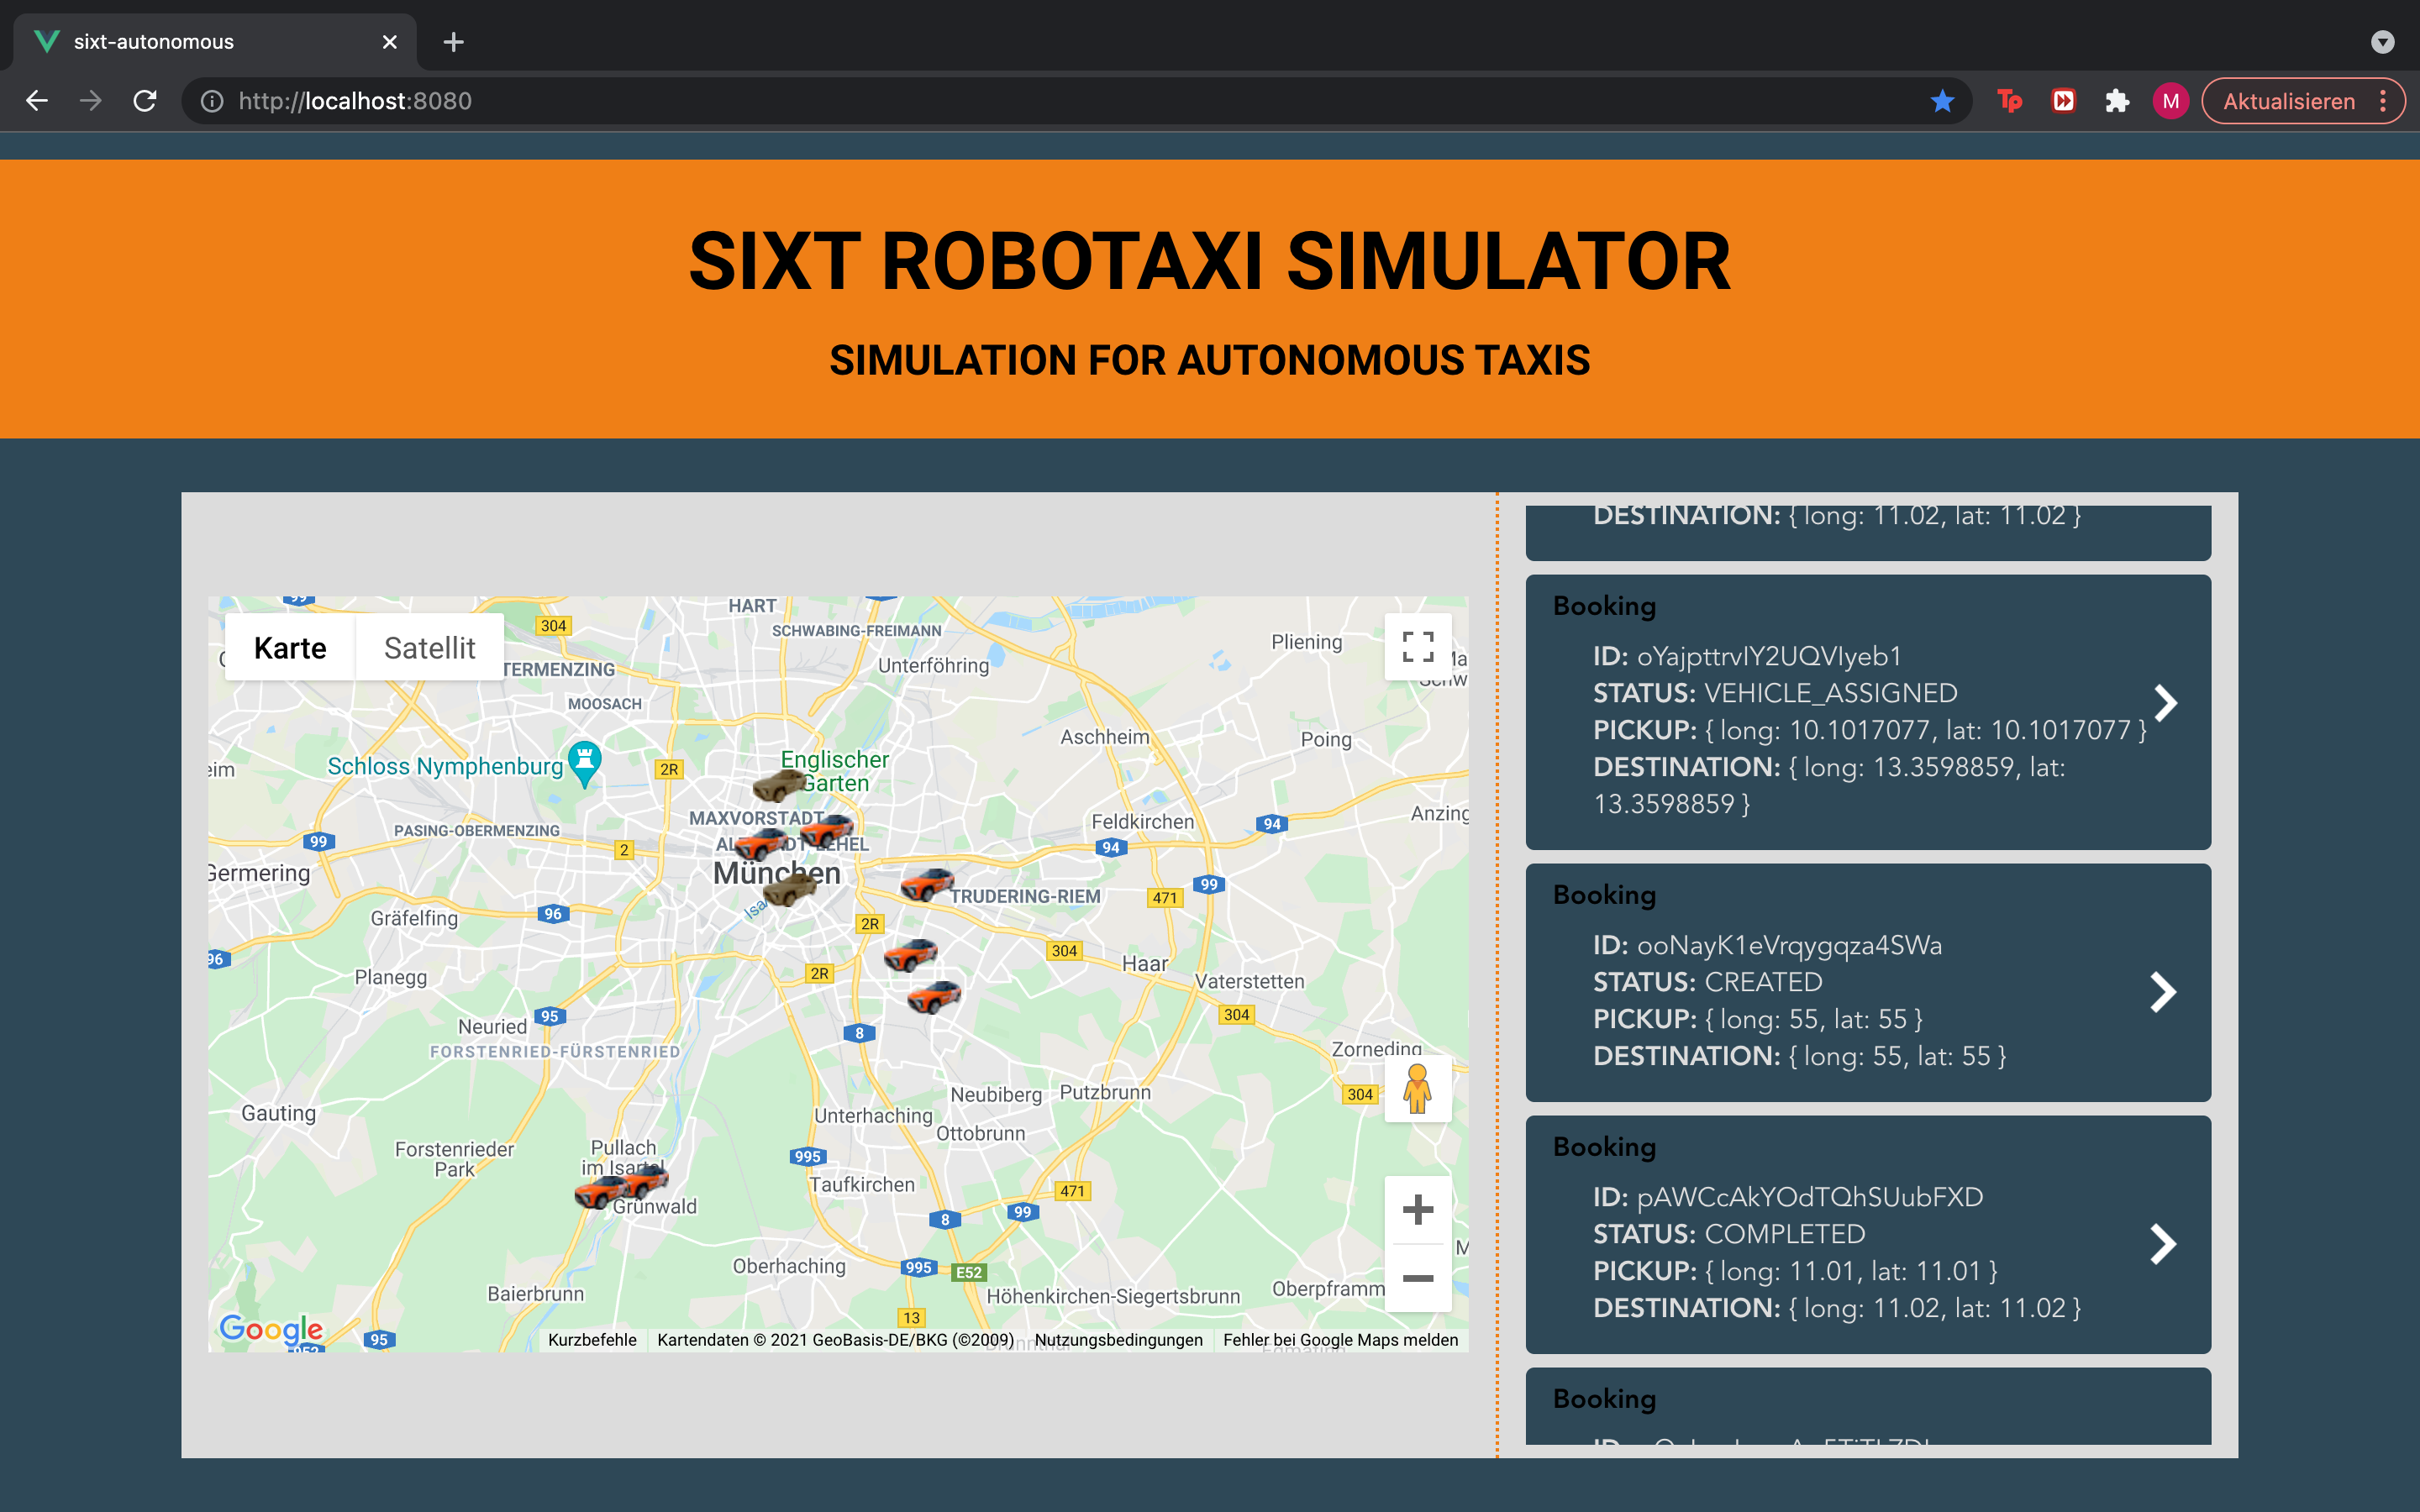Zoom in on the map

click(x=1417, y=1210)
